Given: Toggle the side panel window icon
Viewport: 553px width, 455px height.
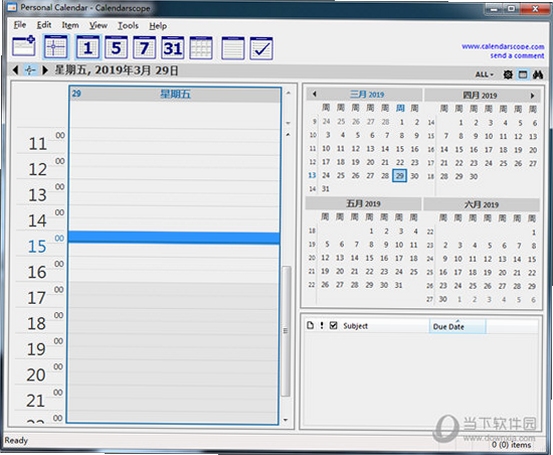Looking at the screenshot, I should click(x=523, y=74).
